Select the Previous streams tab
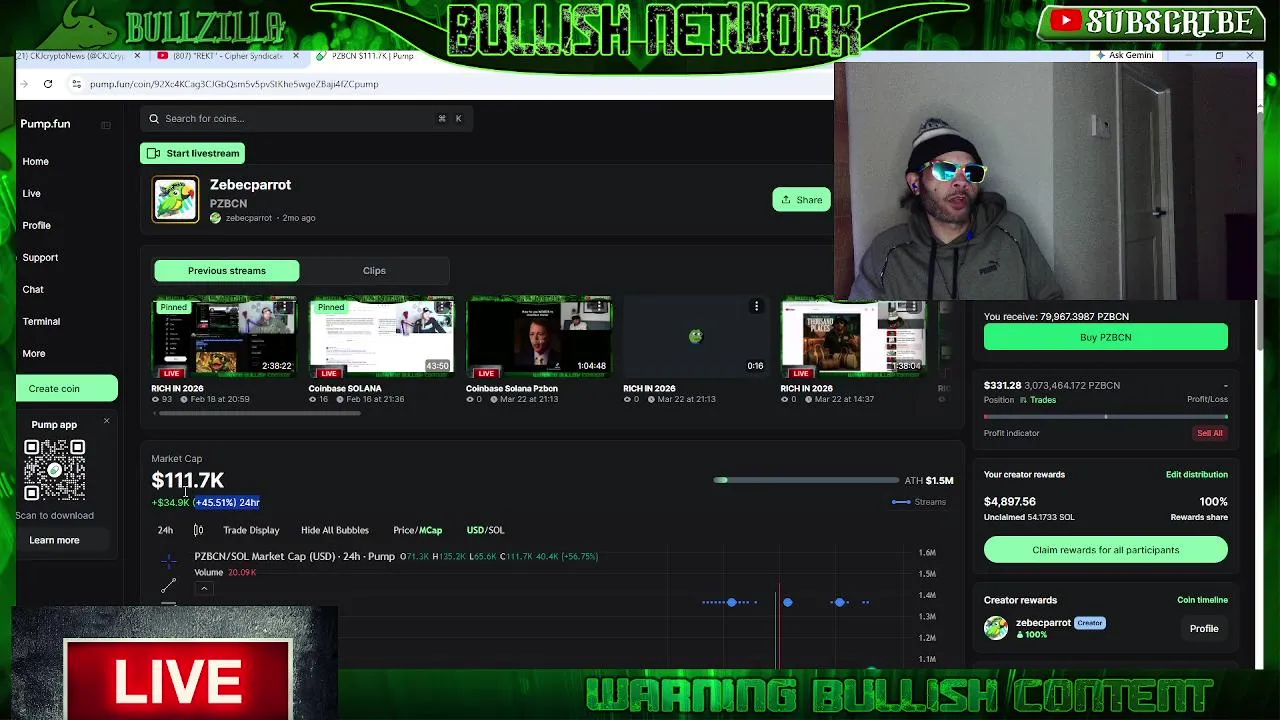This screenshot has height=720, width=1280. coord(227,270)
